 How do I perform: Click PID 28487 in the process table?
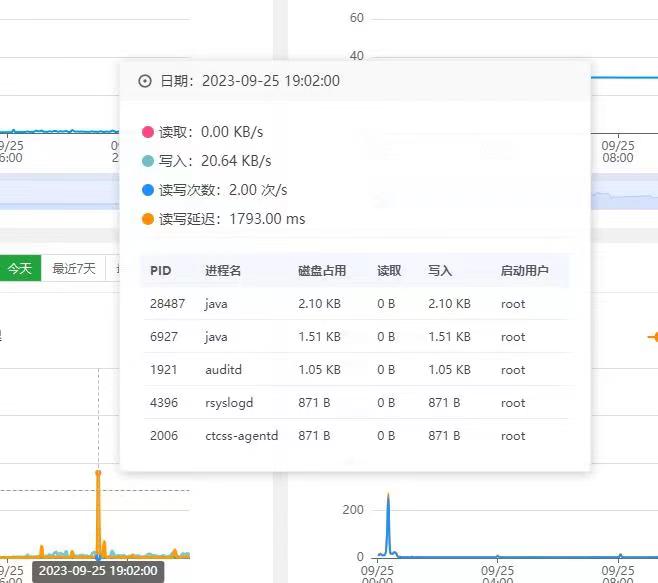click(167, 303)
